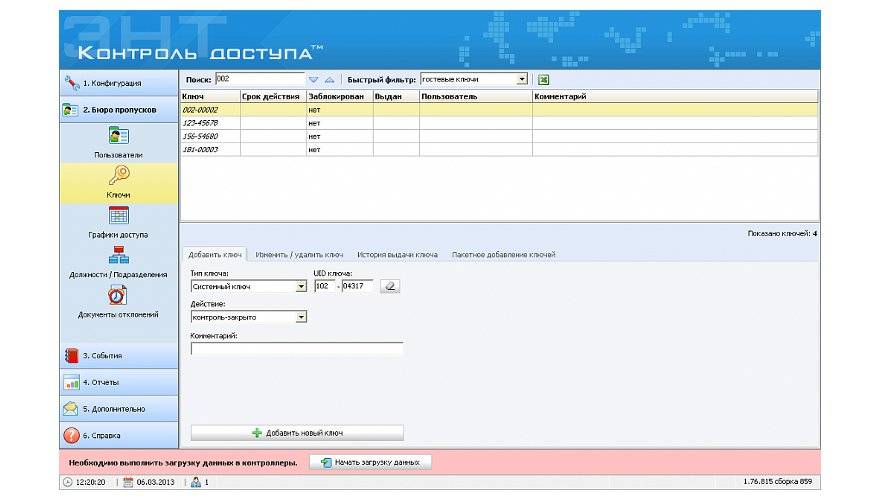Open Документы отклонений icon
Viewport: 880px width, 500px height.
tap(119, 296)
